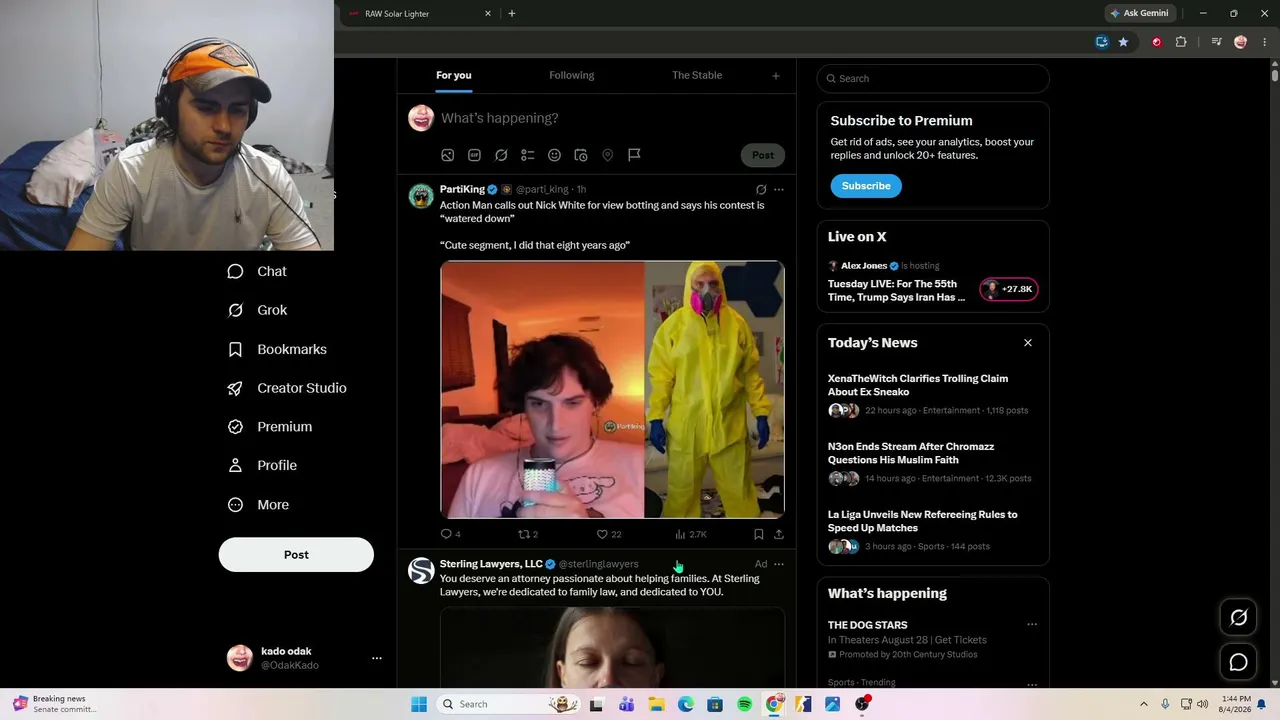Viewport: 1280px width, 720px height.
Task: Click the install app icon in address bar
Action: click(x=1102, y=42)
